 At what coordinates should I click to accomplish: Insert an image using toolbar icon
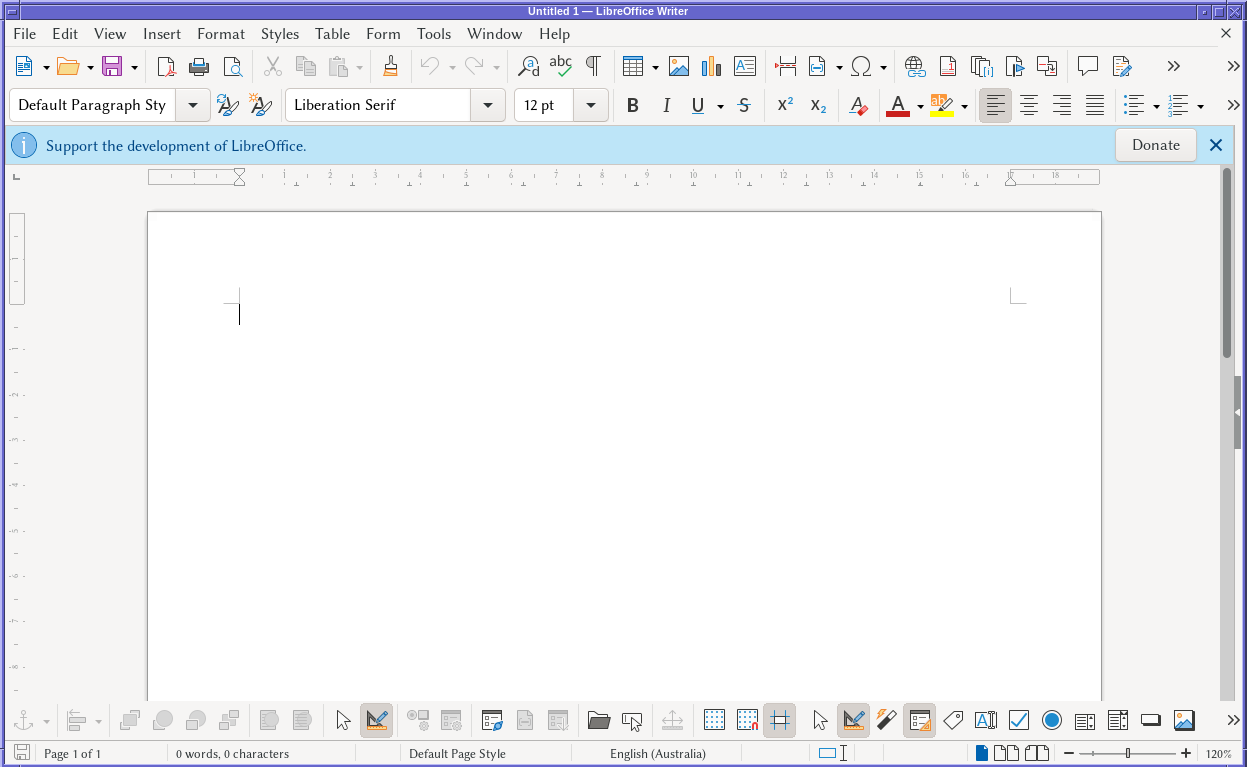tap(679, 67)
